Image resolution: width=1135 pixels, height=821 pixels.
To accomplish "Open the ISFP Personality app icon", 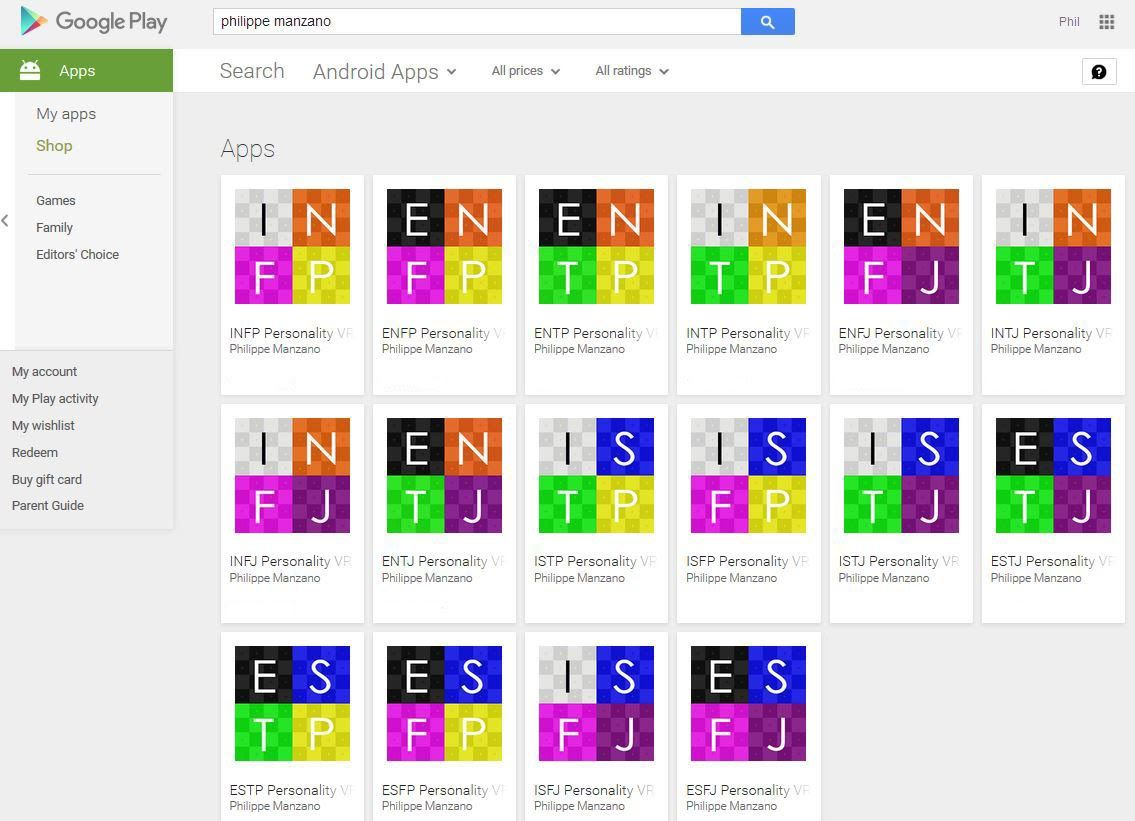I will coord(748,475).
